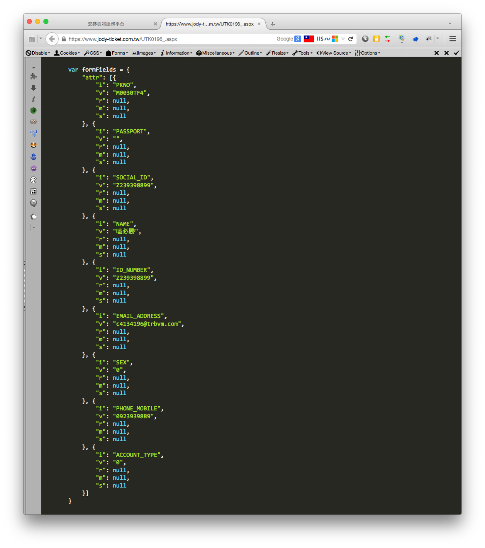Click the top collapse arrow of vertical sidebar

click(x=34, y=67)
